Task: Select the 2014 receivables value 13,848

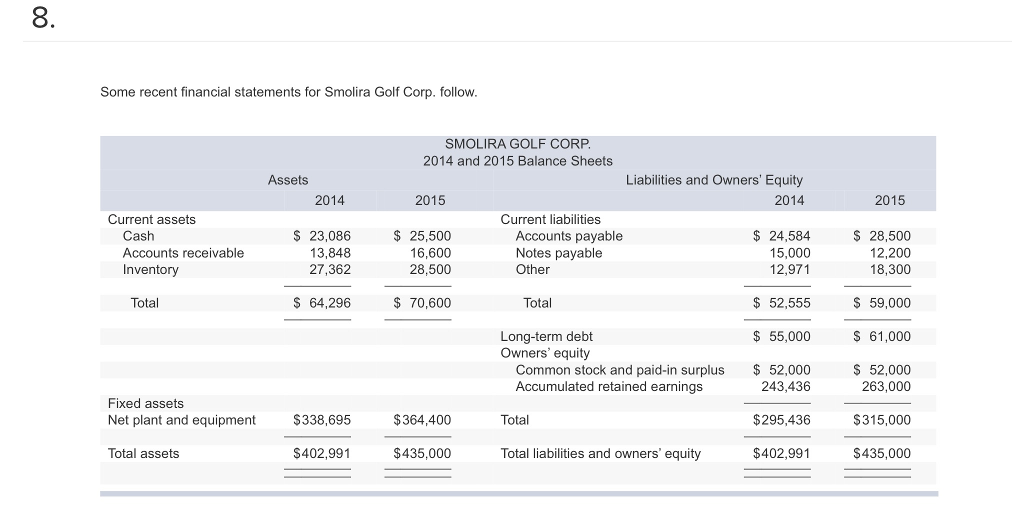Action: point(330,253)
